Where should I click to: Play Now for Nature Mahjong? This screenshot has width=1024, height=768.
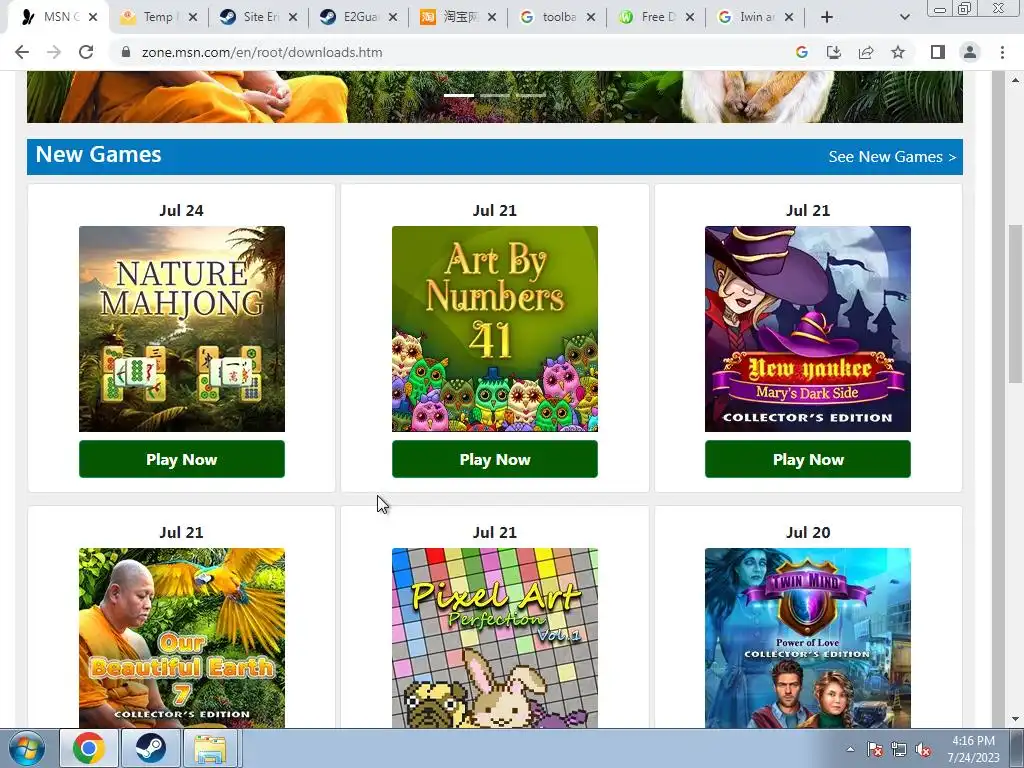[182, 459]
